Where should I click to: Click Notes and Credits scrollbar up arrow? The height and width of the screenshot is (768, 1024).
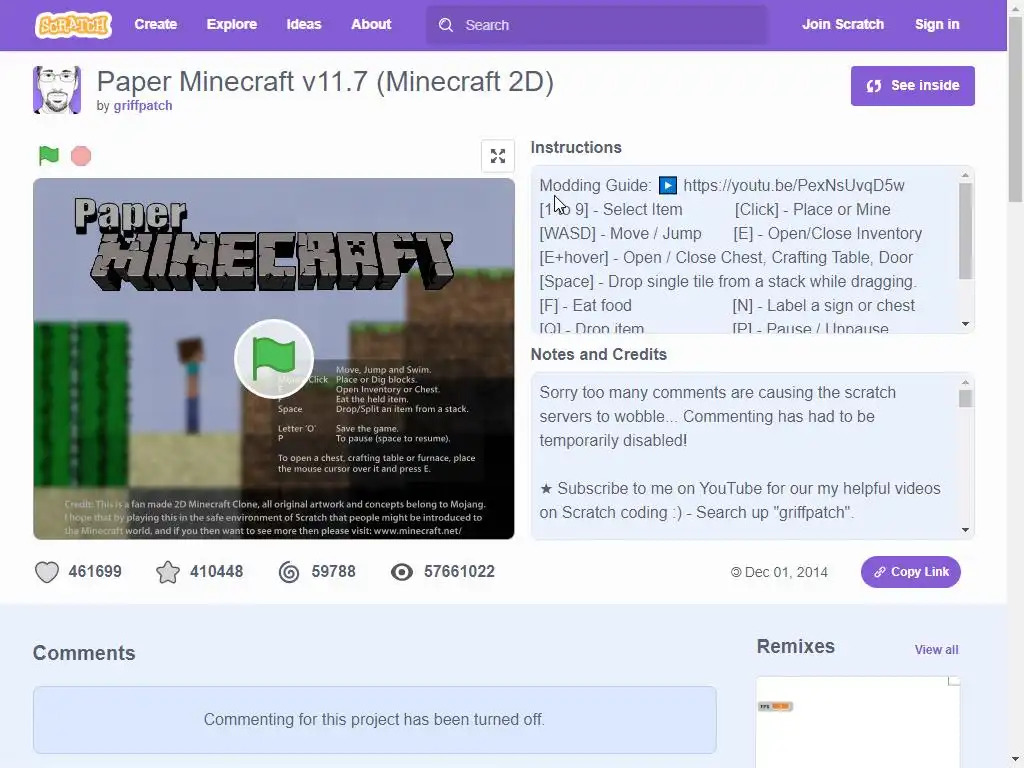(x=965, y=382)
